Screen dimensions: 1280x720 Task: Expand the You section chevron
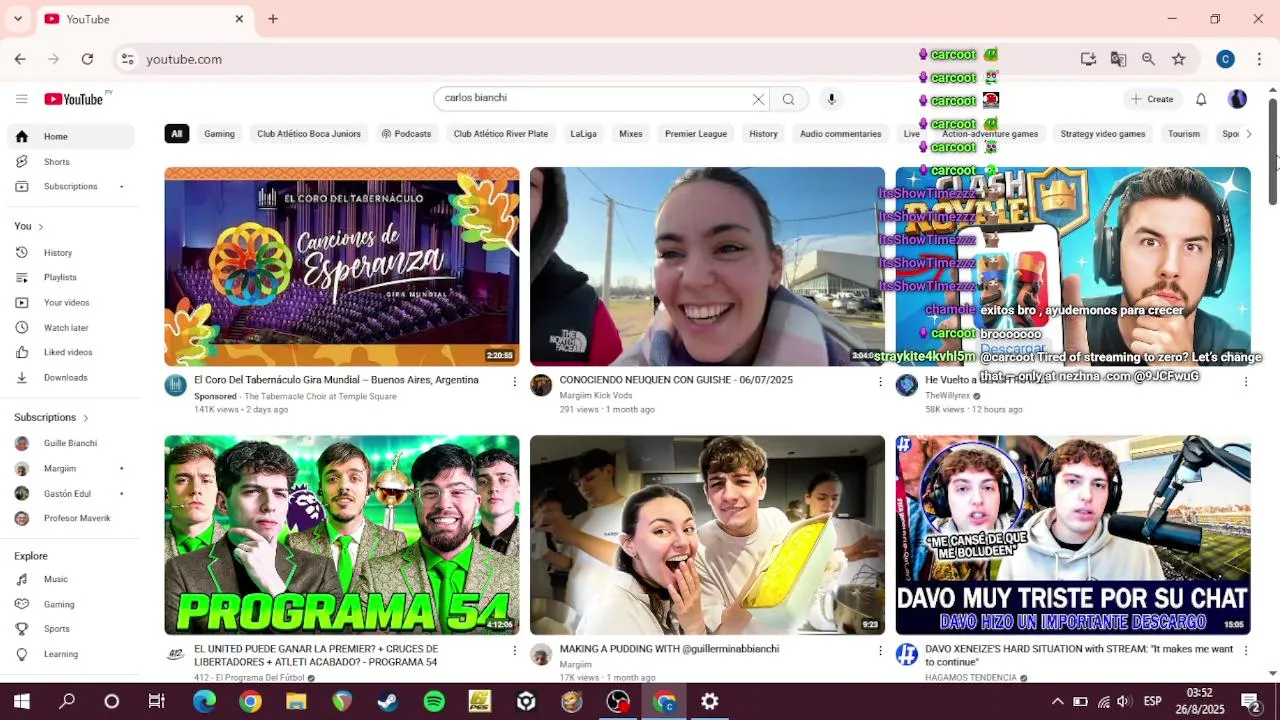tap(40, 227)
